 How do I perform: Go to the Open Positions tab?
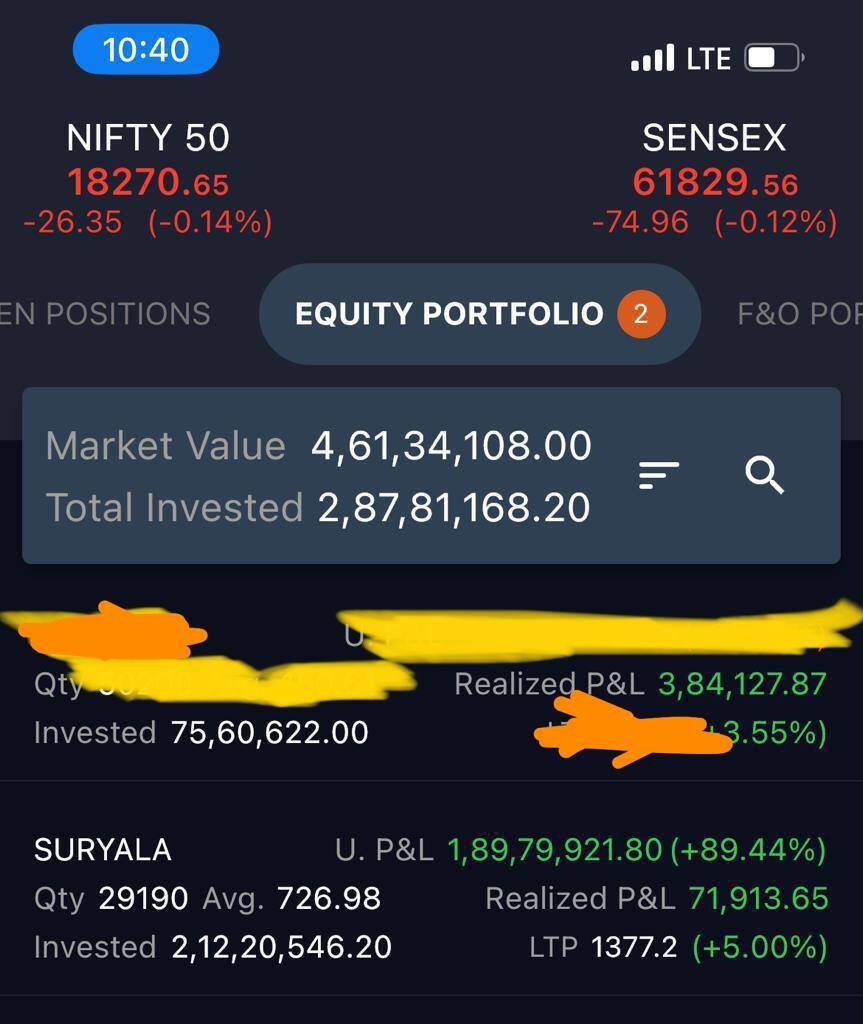coord(105,315)
